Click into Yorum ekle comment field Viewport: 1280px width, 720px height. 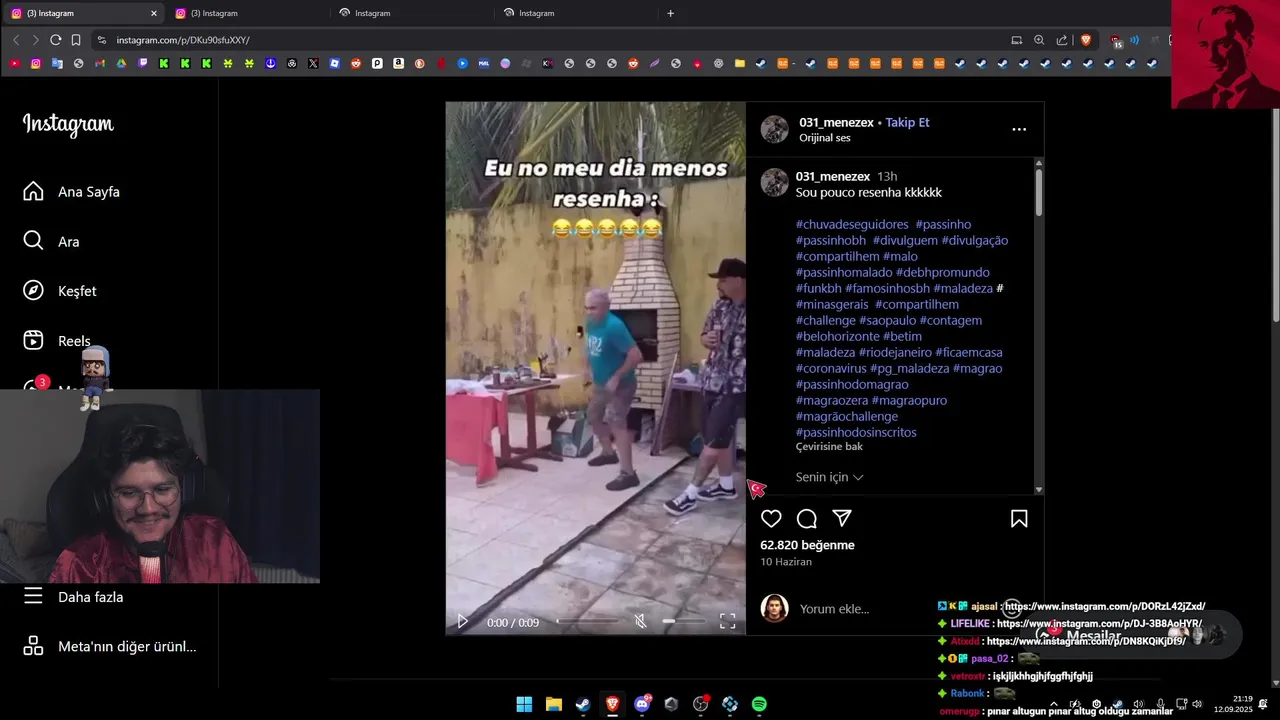pyautogui.click(x=835, y=609)
